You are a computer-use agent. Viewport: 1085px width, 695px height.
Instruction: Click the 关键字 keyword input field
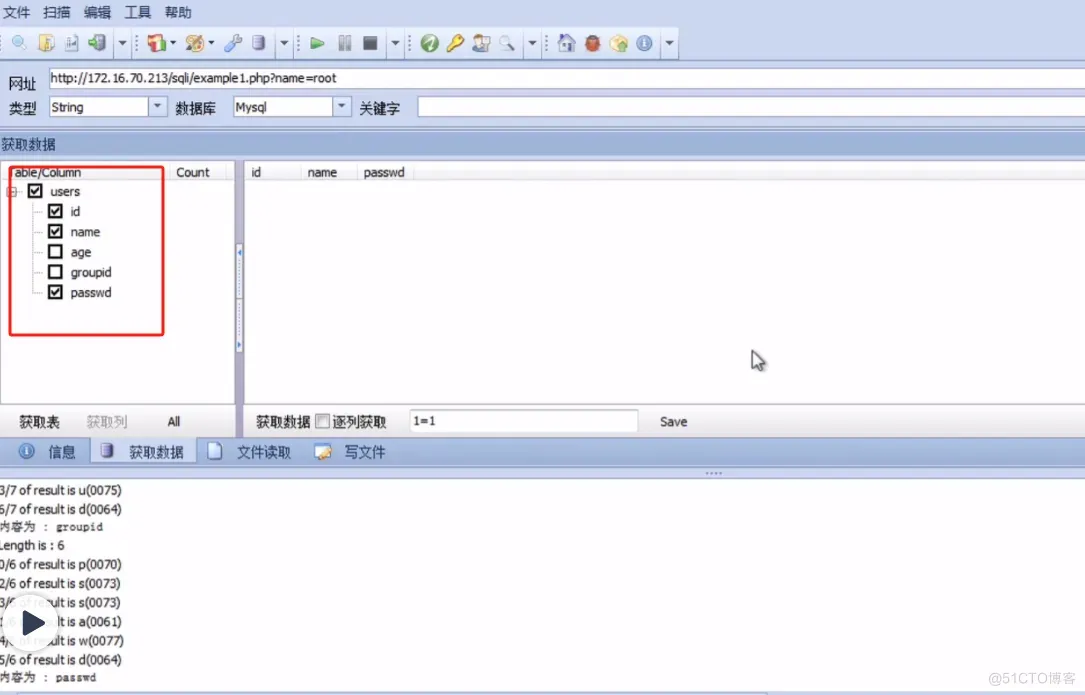tap(751, 107)
